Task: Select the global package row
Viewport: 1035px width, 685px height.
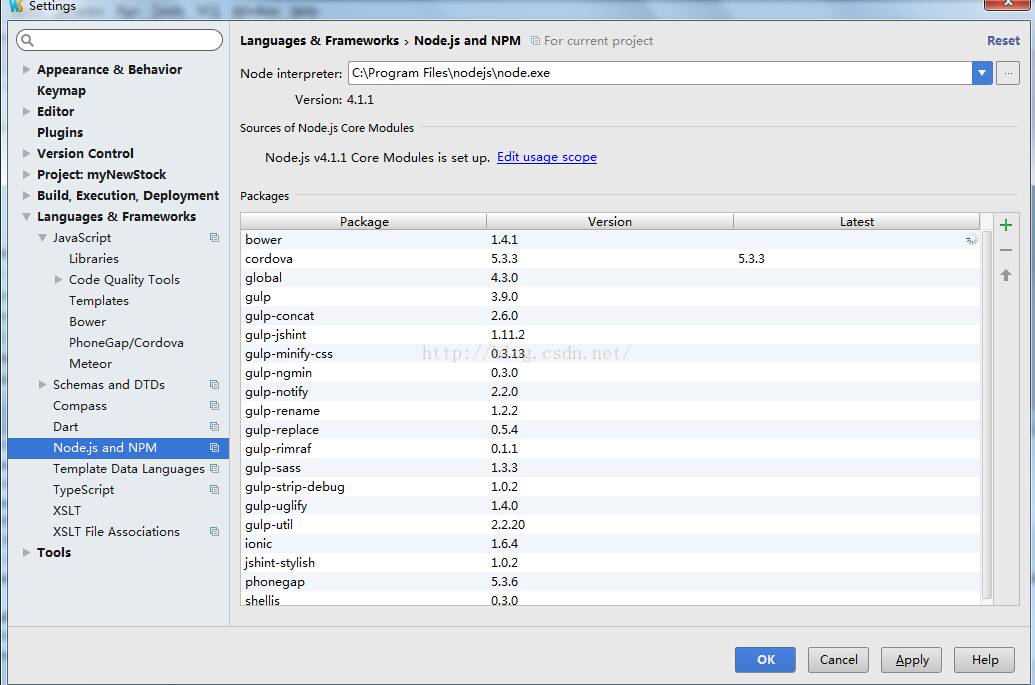Action: point(611,278)
